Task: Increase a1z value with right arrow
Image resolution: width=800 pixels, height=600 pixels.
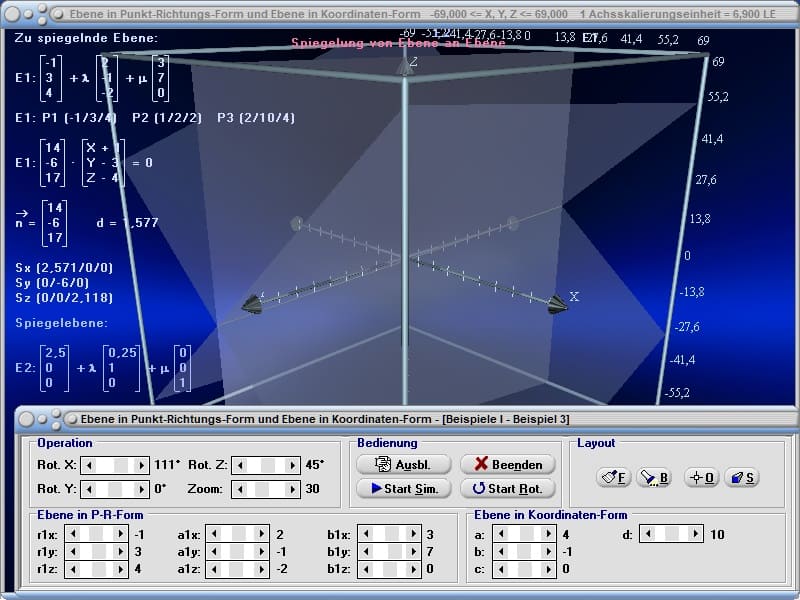Action: point(262,569)
